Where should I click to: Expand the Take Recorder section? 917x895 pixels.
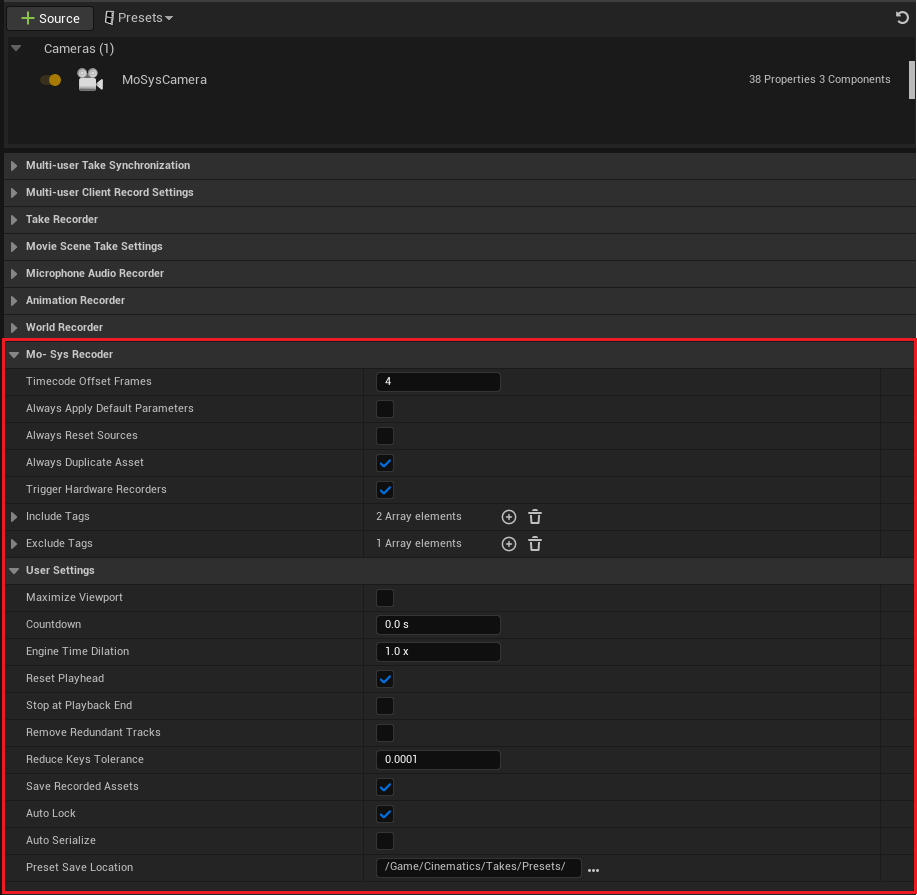pyautogui.click(x=14, y=220)
